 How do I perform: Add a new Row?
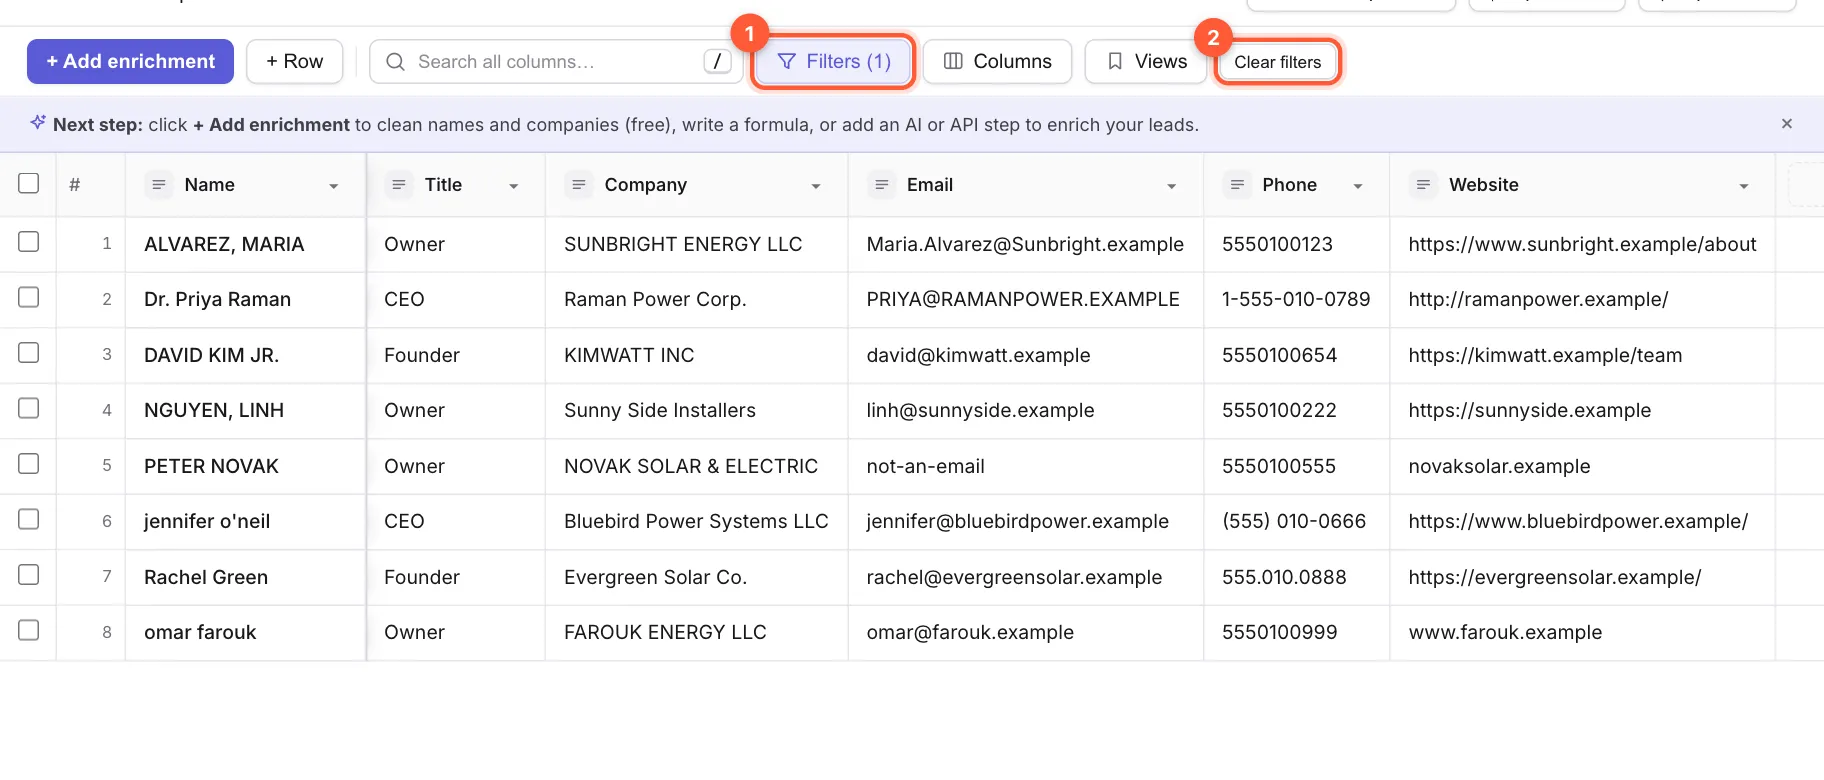pos(295,62)
